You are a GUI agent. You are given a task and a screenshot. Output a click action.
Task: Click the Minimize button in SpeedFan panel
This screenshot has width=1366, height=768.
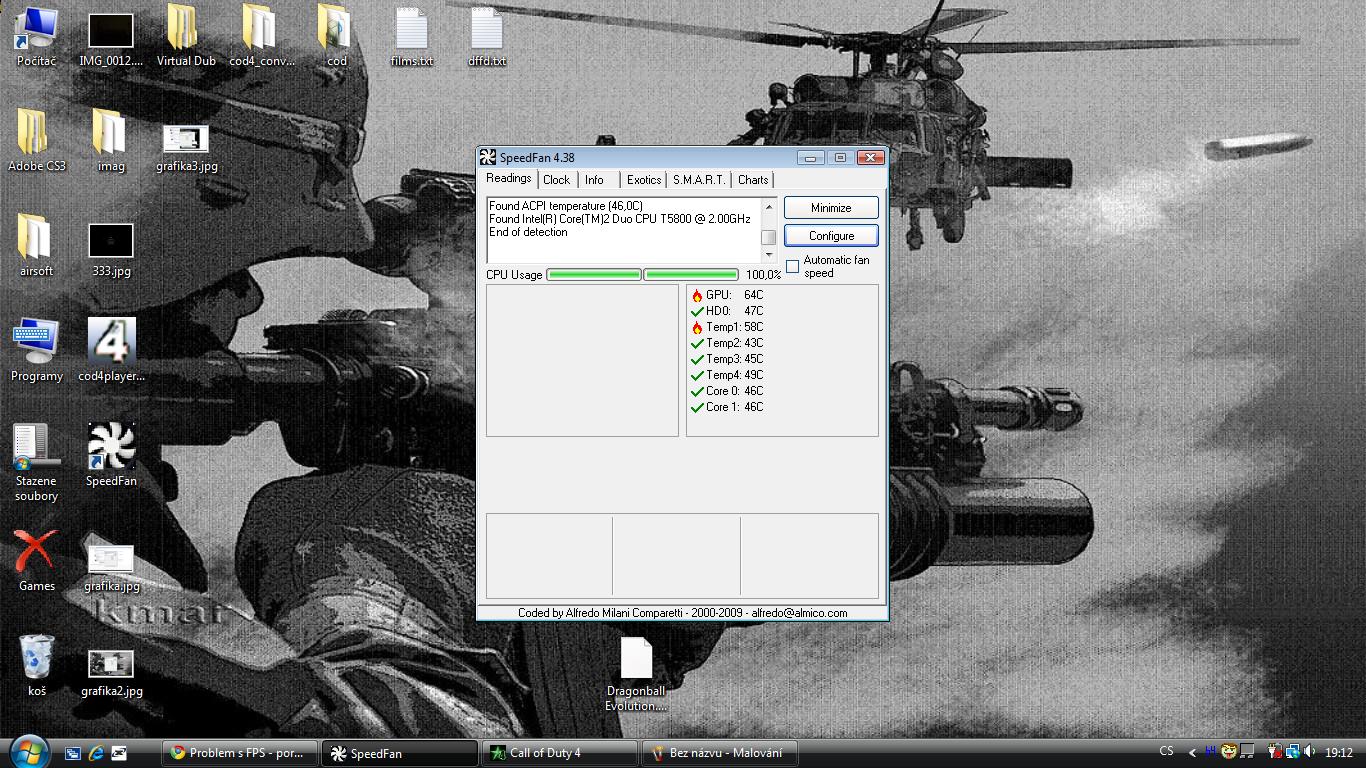831,208
